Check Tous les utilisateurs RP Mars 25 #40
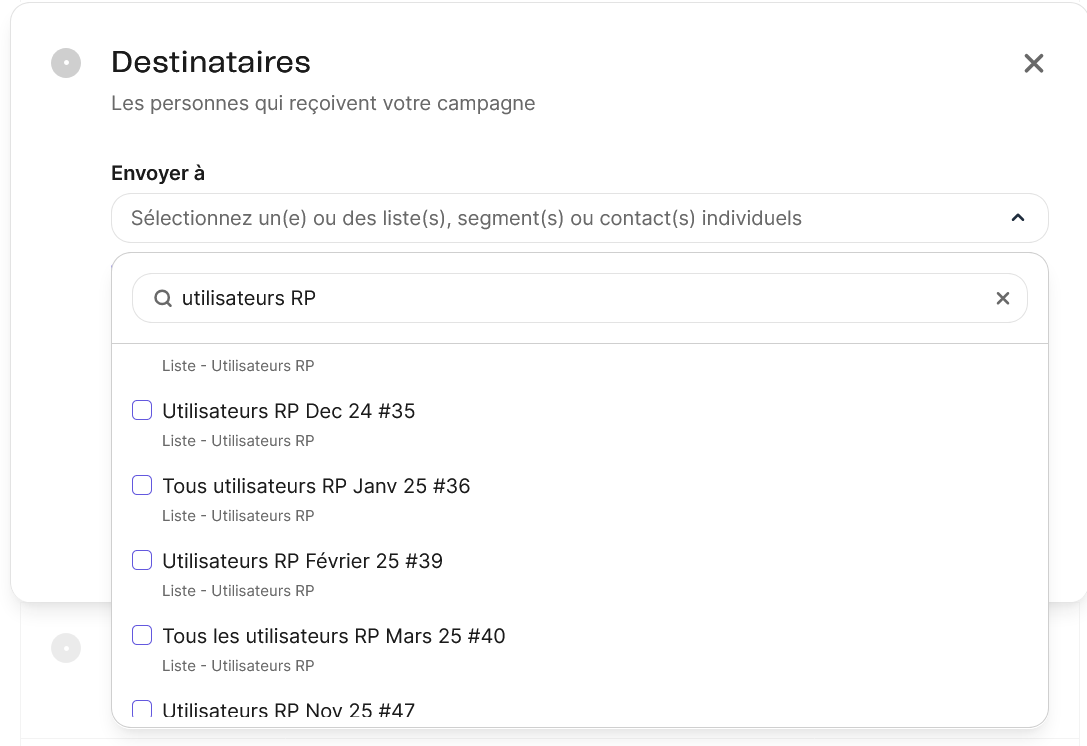Image resolution: width=1087 pixels, height=746 pixels. 142,635
